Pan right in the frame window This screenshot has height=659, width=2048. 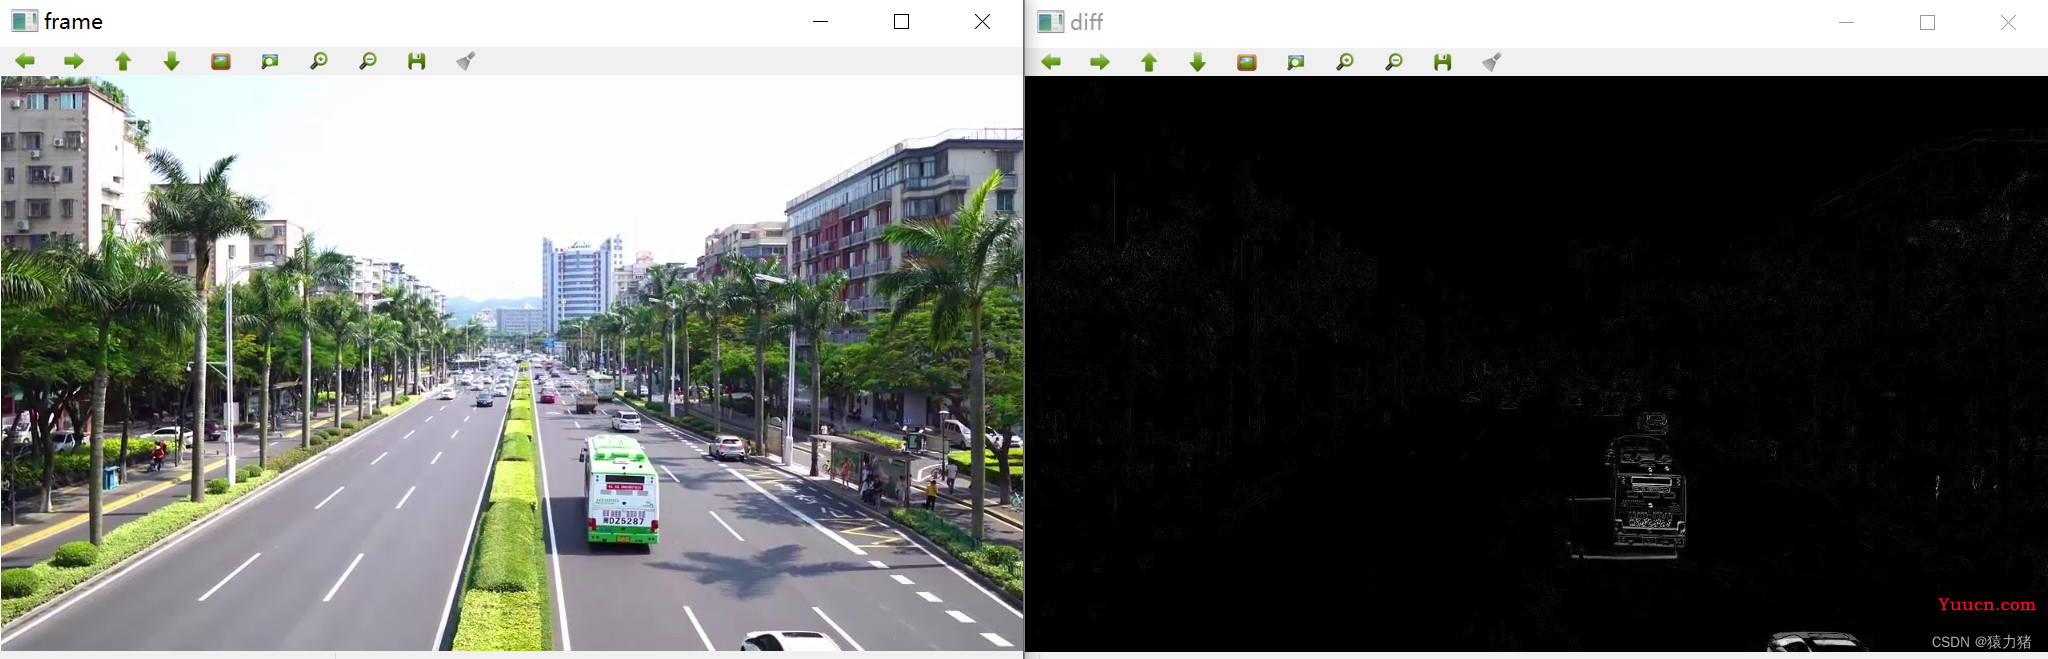coord(74,61)
